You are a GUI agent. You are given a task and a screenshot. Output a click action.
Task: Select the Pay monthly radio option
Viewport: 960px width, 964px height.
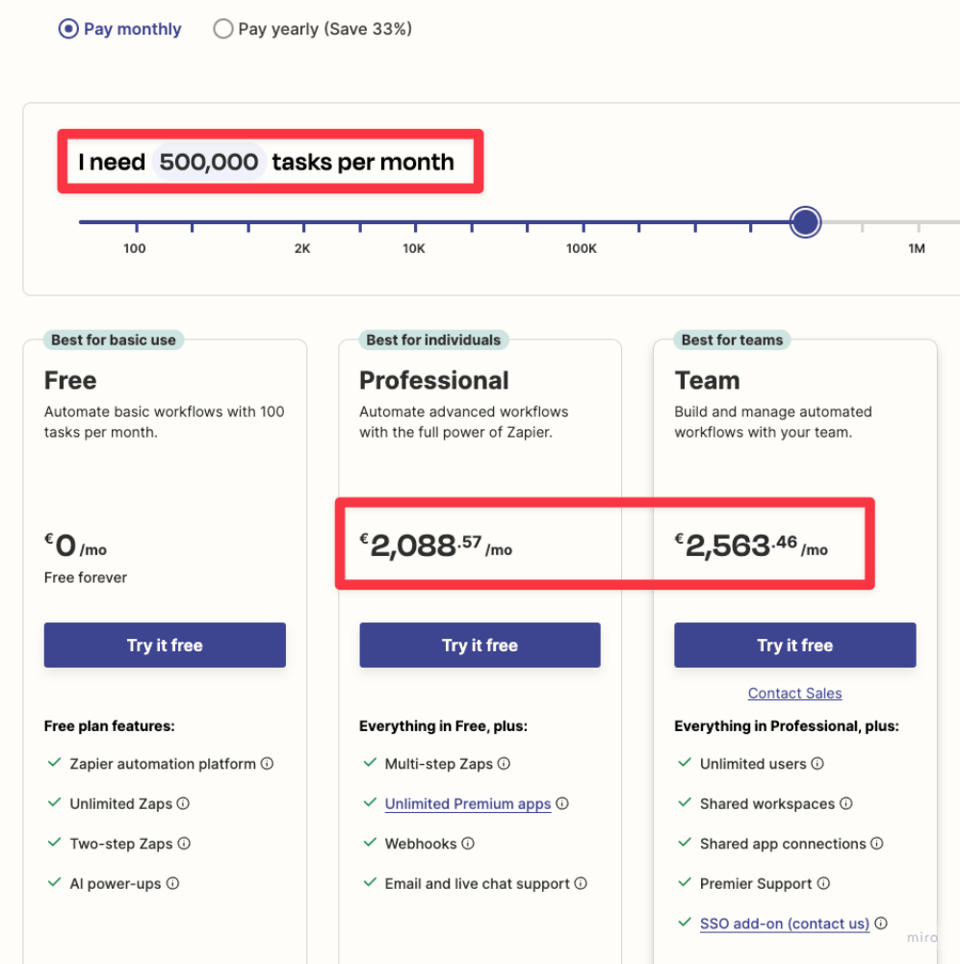(120, 29)
